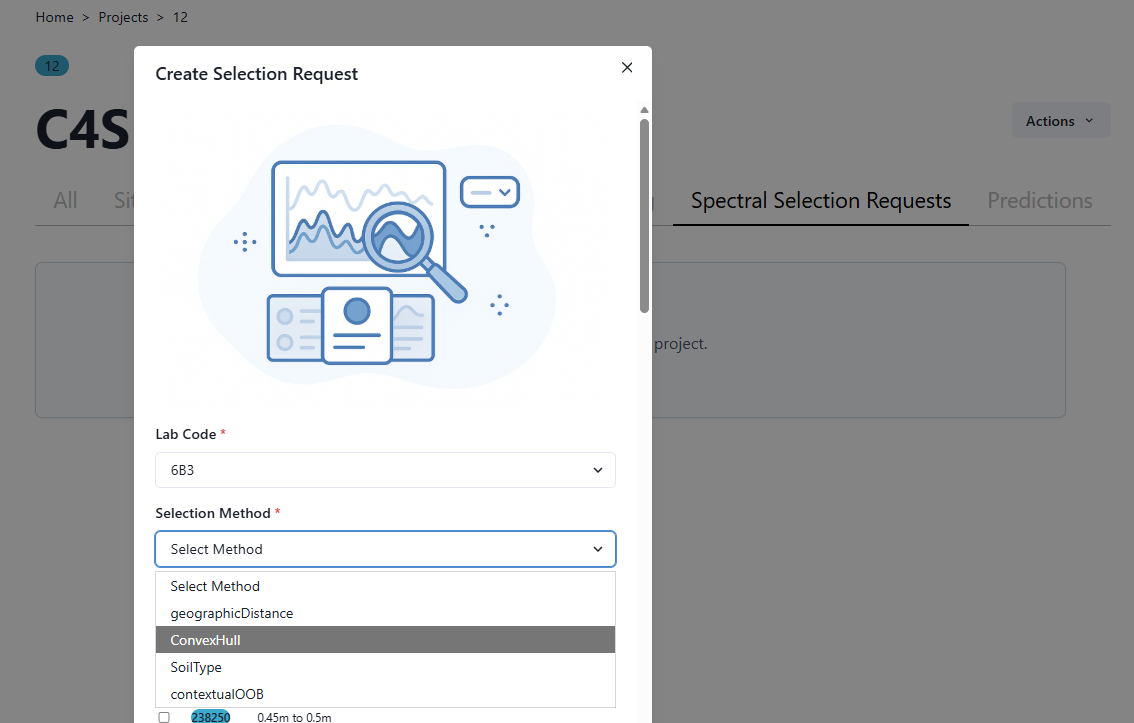Go to Home via breadcrumb
Screen dimensions: 1134x723
54,17
